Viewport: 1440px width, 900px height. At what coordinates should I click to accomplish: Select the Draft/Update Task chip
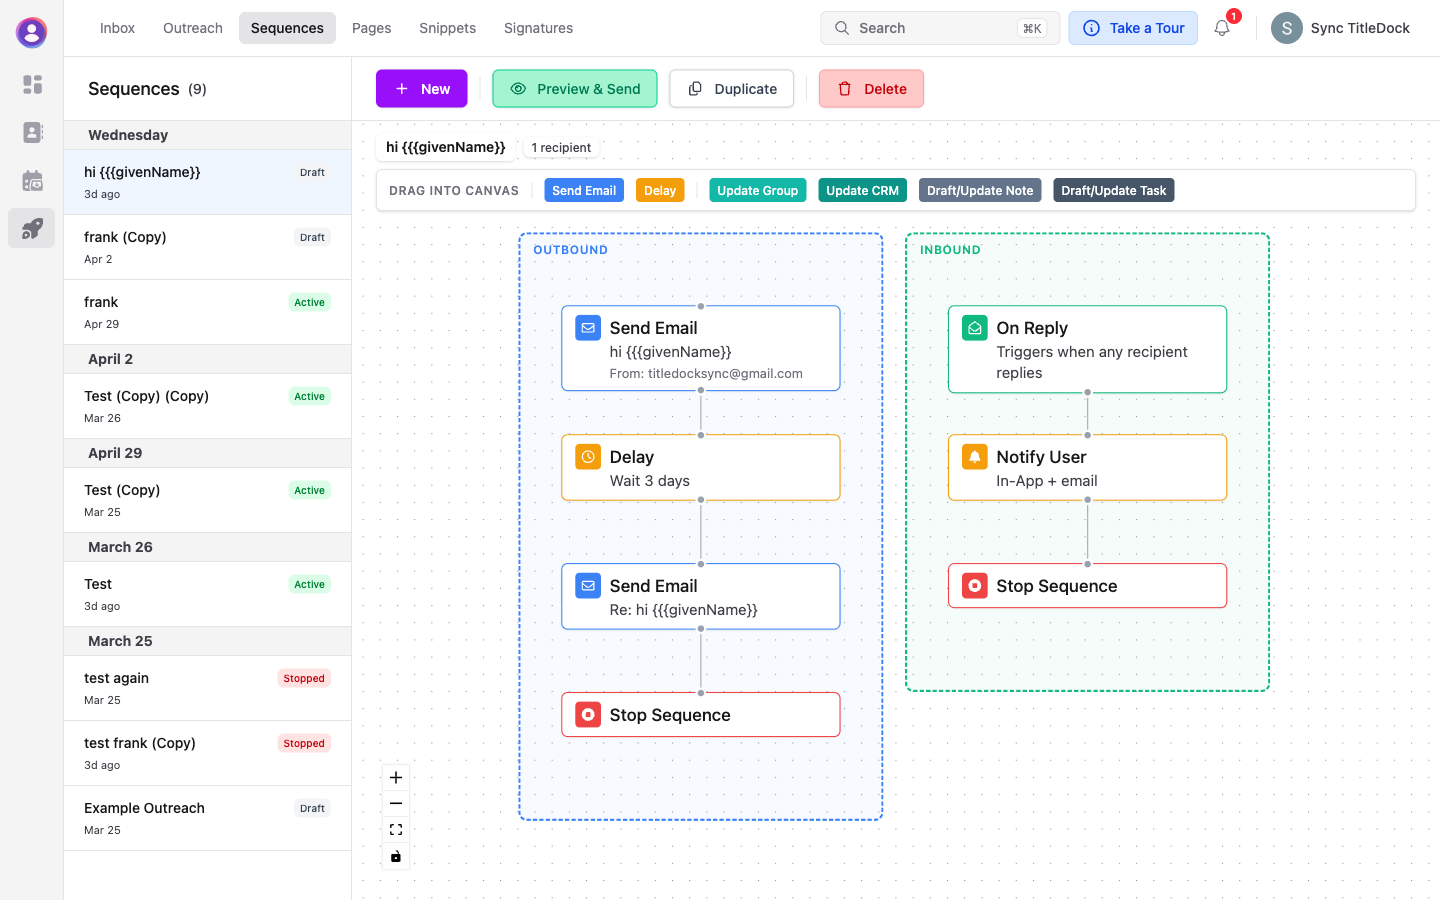(x=1114, y=191)
